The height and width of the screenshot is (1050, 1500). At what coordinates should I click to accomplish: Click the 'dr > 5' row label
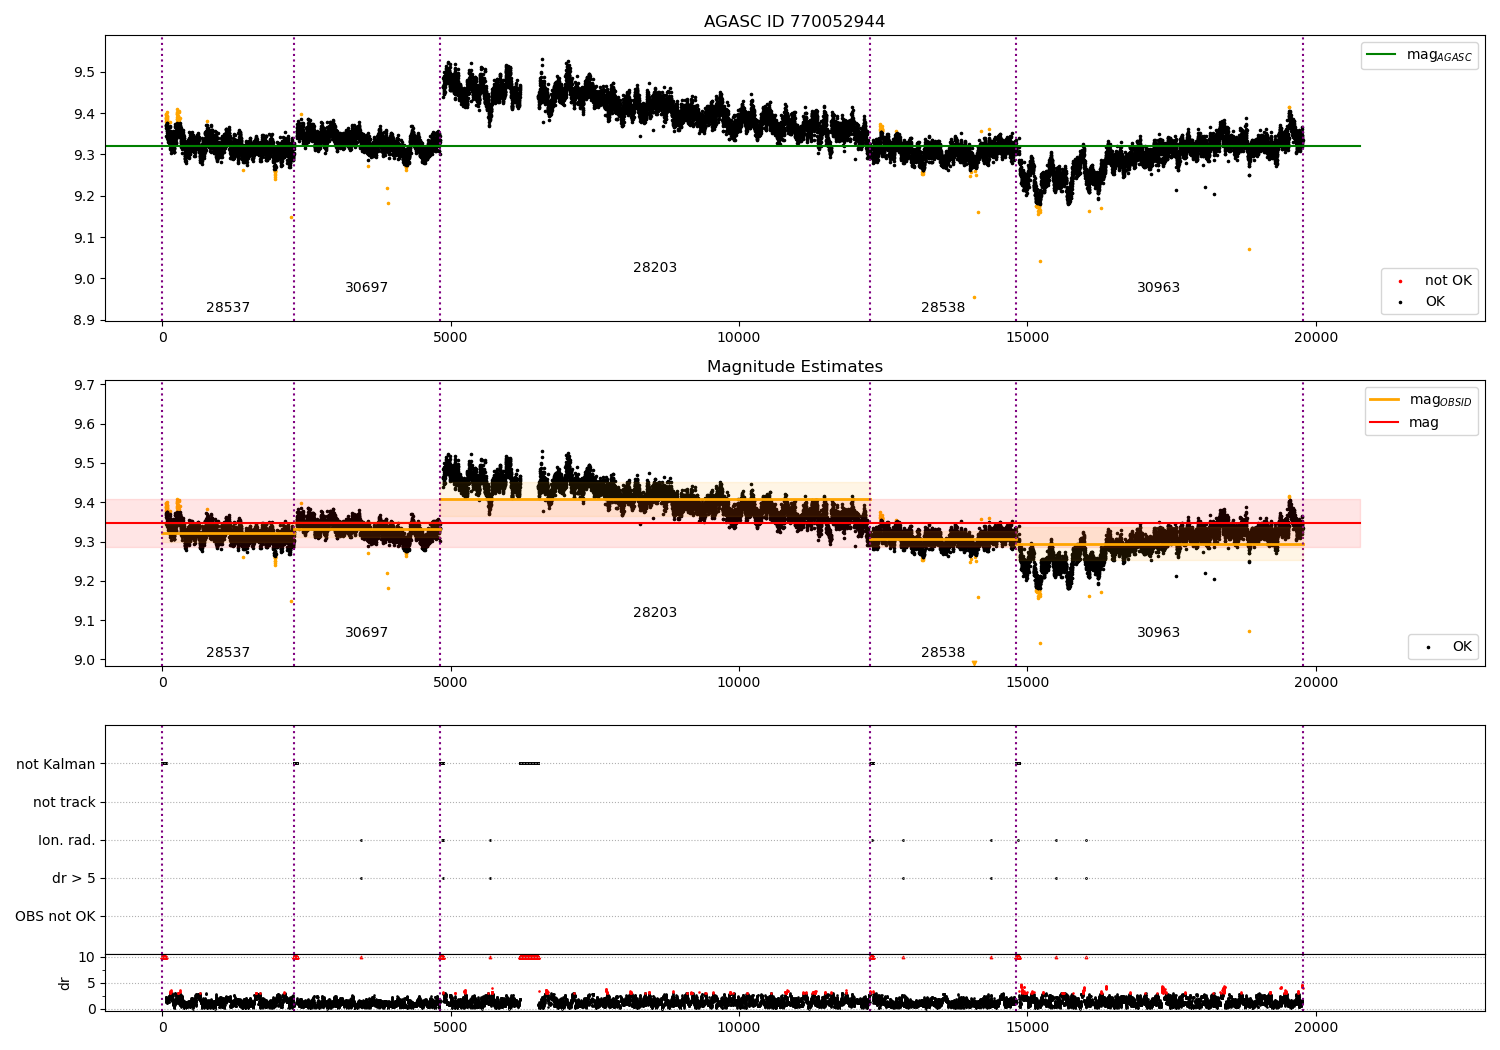pos(74,878)
